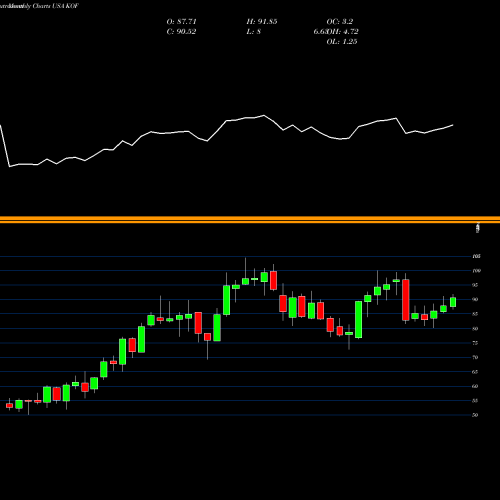Click the 100 price axis label

click(x=476, y=271)
